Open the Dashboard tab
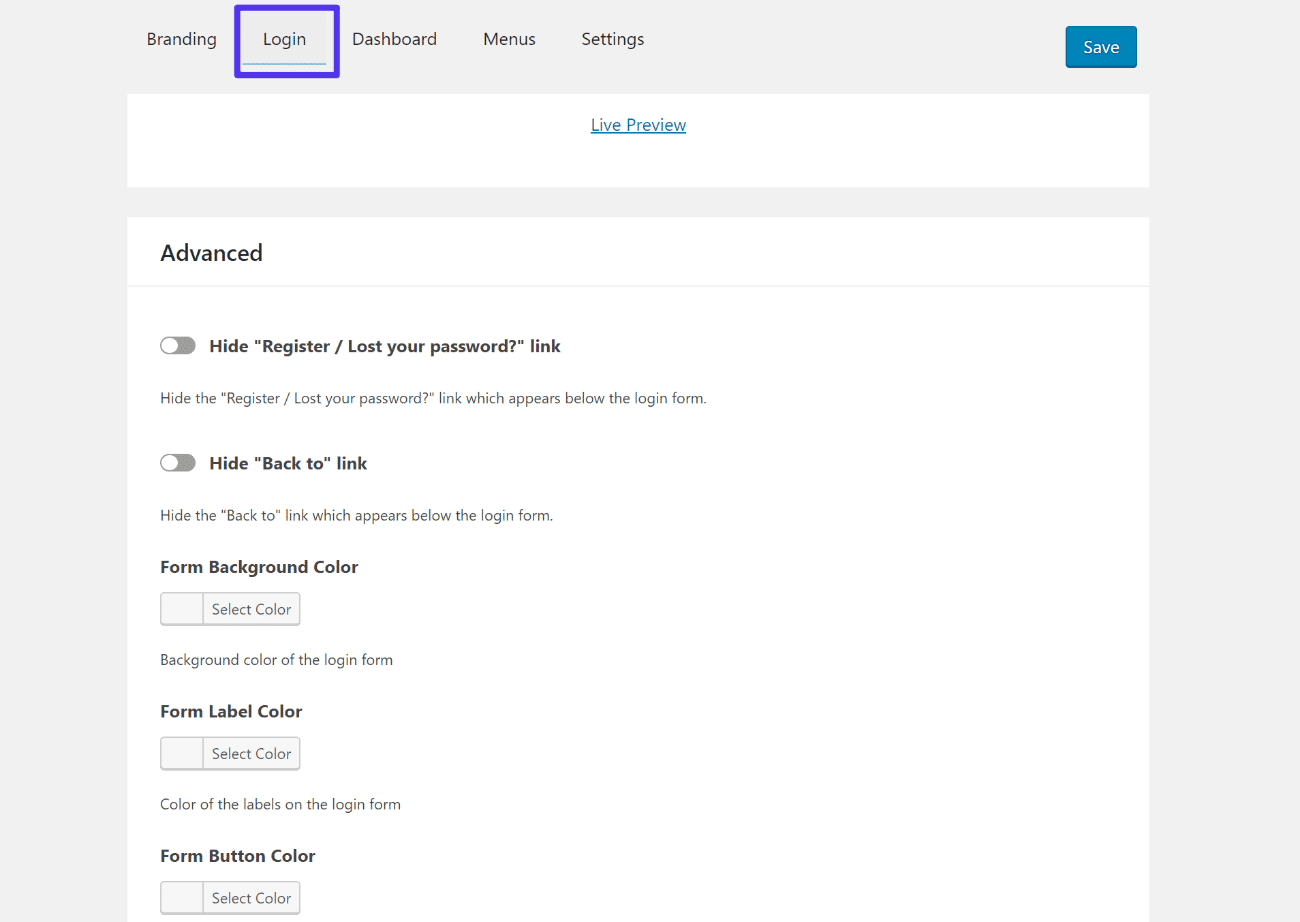The image size is (1300, 922). (x=394, y=39)
